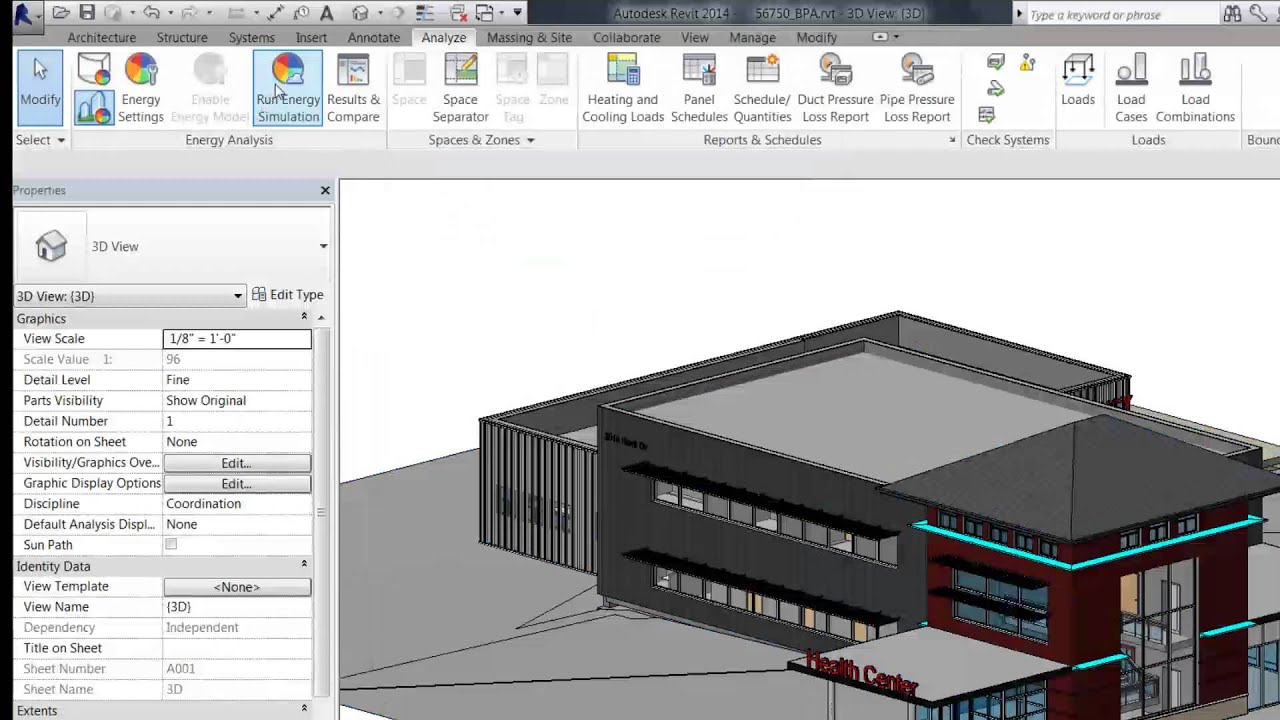Open the Manage ribbon tab

752,37
